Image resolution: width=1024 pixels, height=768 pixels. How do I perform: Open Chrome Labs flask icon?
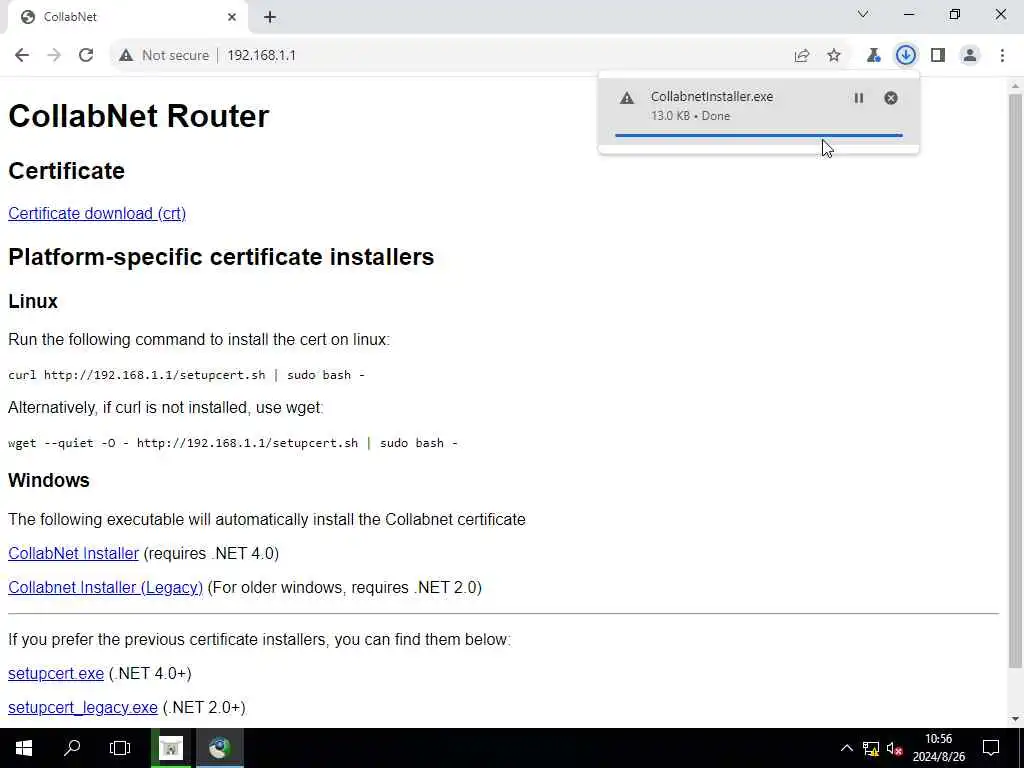coord(873,56)
